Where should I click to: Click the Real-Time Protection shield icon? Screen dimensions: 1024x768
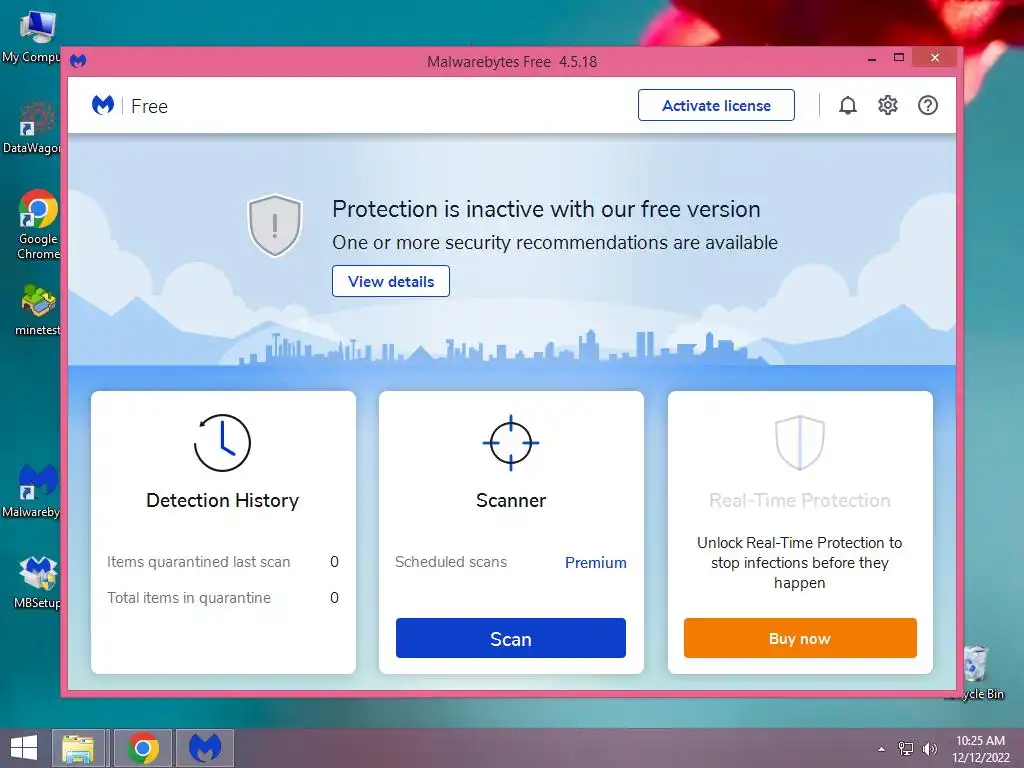pyautogui.click(x=800, y=442)
